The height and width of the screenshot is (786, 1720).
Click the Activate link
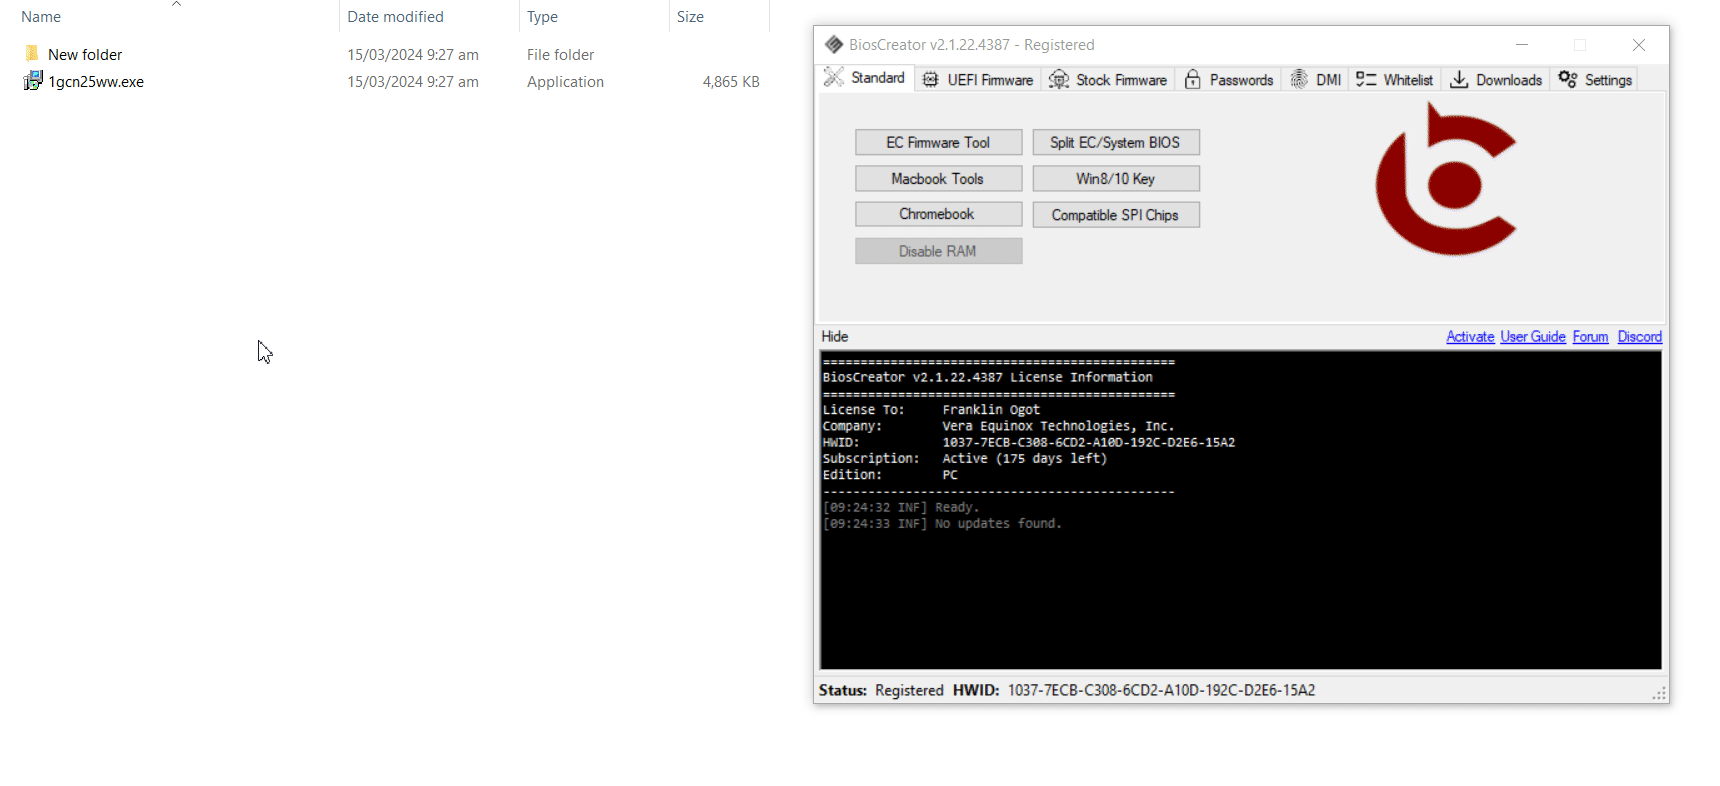1470,337
